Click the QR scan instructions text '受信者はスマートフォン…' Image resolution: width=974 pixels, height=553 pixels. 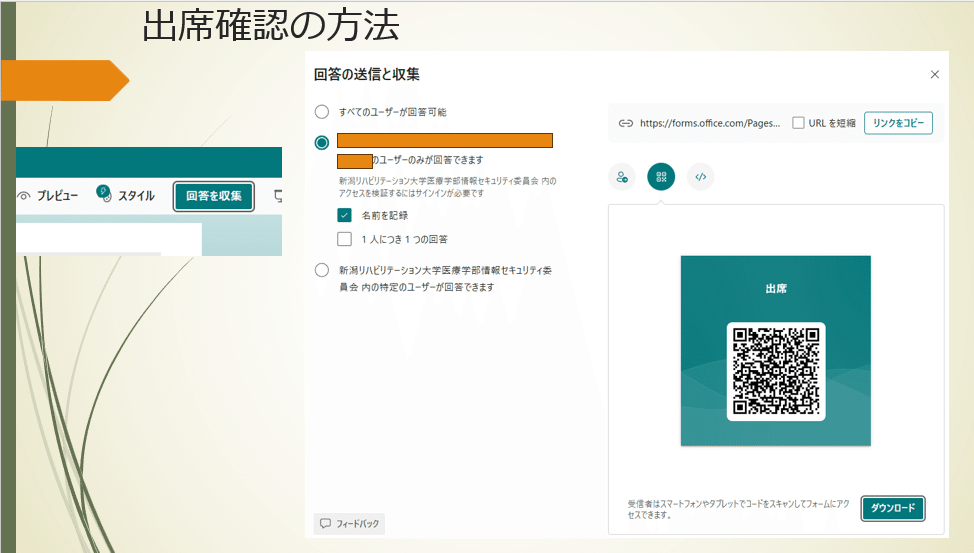point(738,509)
